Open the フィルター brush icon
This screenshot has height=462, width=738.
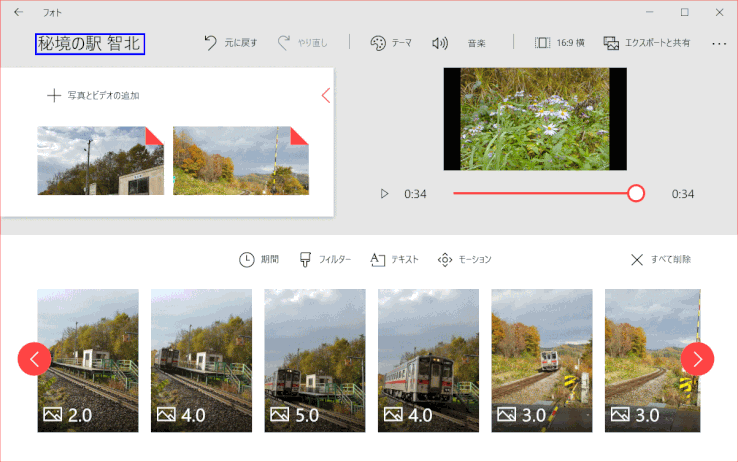pos(305,259)
